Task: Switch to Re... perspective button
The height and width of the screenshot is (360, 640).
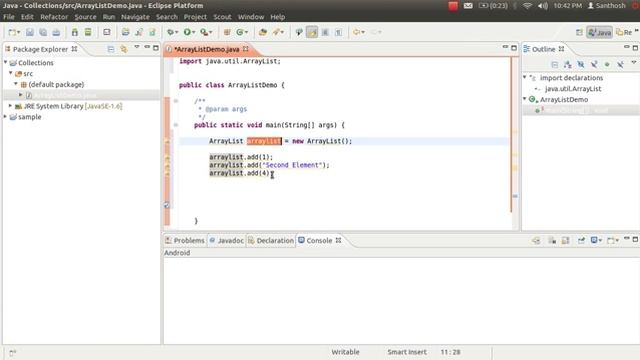Action: tap(624, 32)
